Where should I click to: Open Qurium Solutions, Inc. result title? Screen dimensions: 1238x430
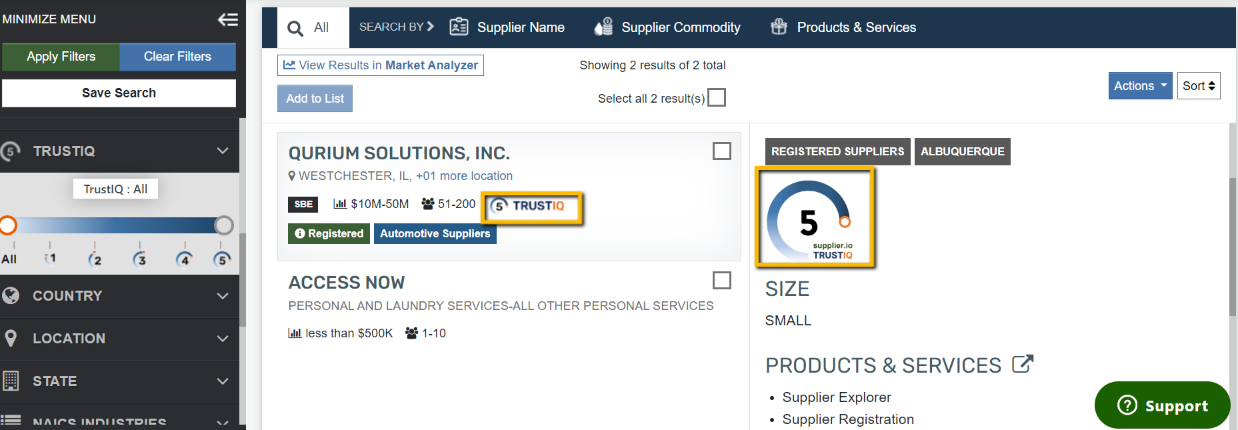point(399,153)
